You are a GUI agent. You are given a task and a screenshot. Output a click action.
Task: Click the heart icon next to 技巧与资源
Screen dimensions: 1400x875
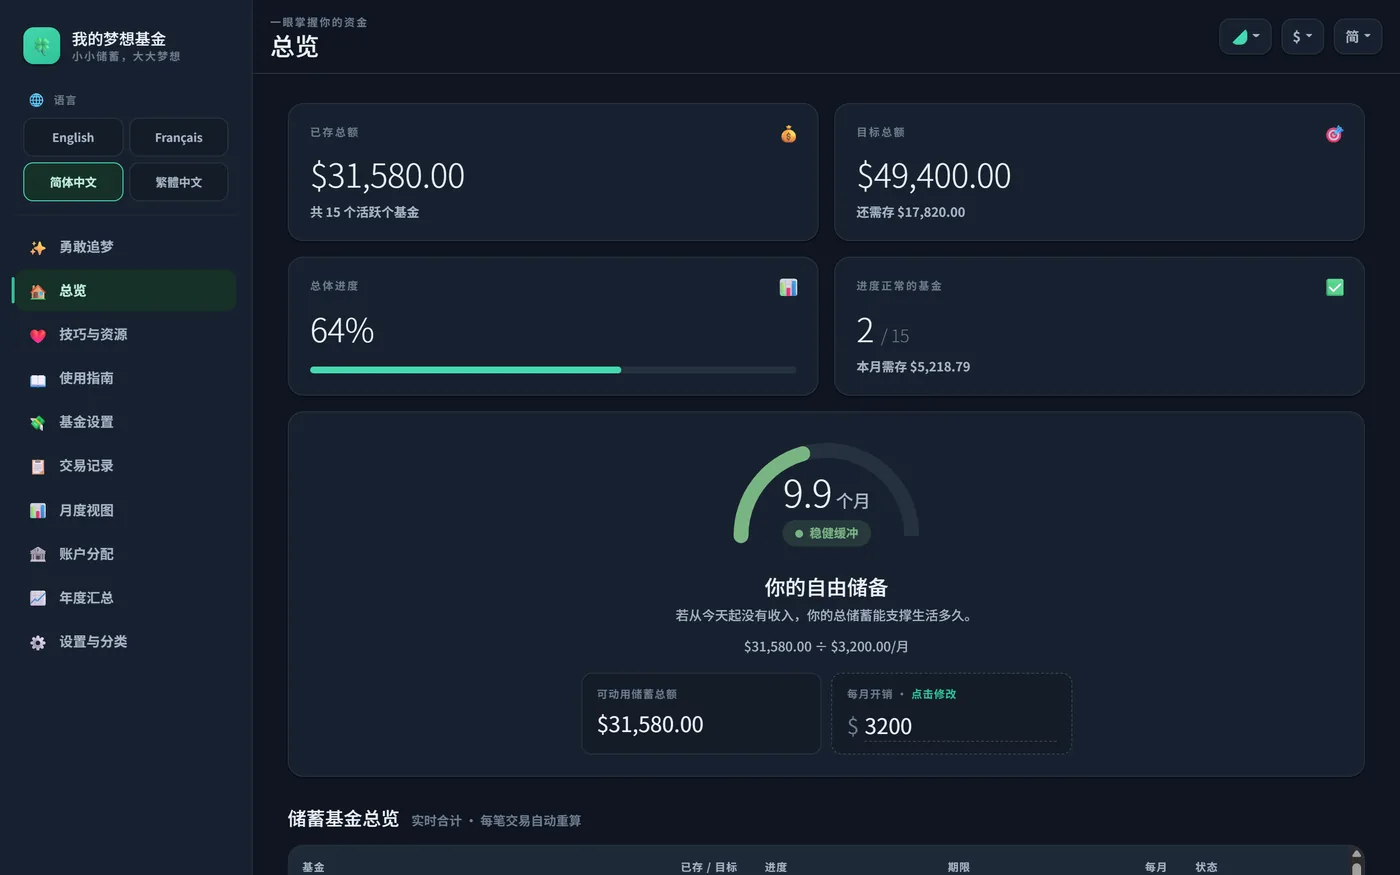coord(38,335)
